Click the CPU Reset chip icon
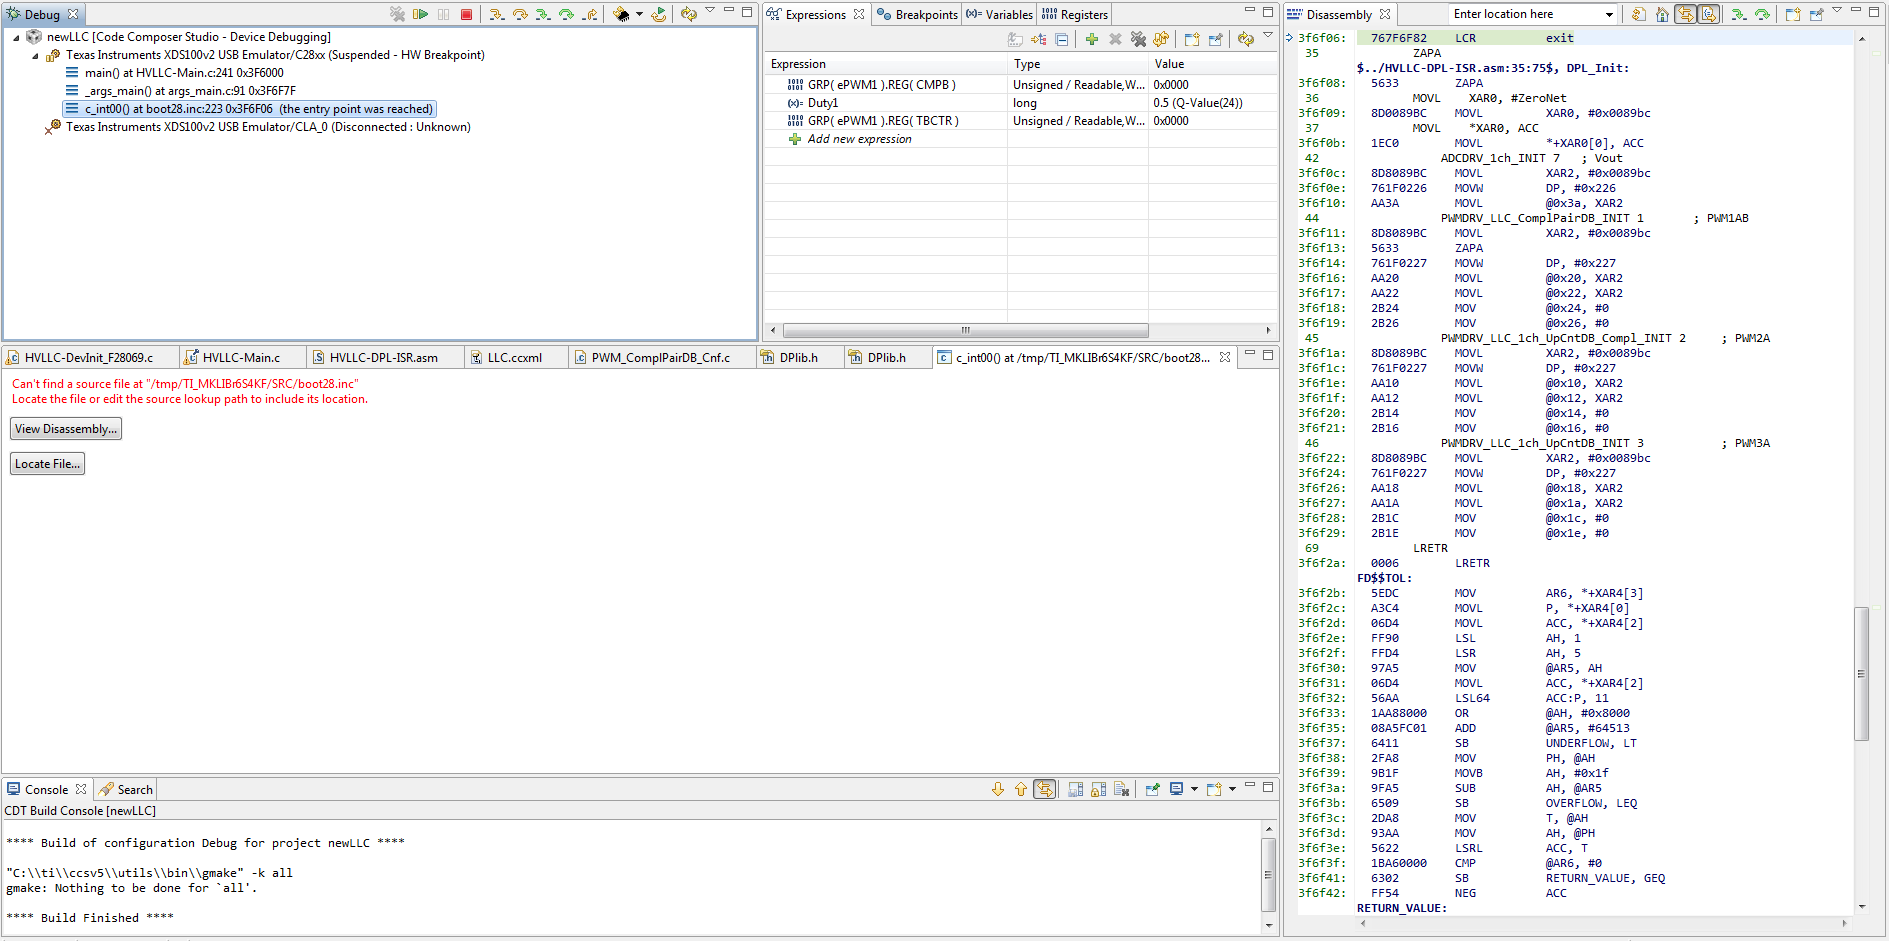This screenshot has height=941, width=1889. pyautogui.click(x=621, y=14)
